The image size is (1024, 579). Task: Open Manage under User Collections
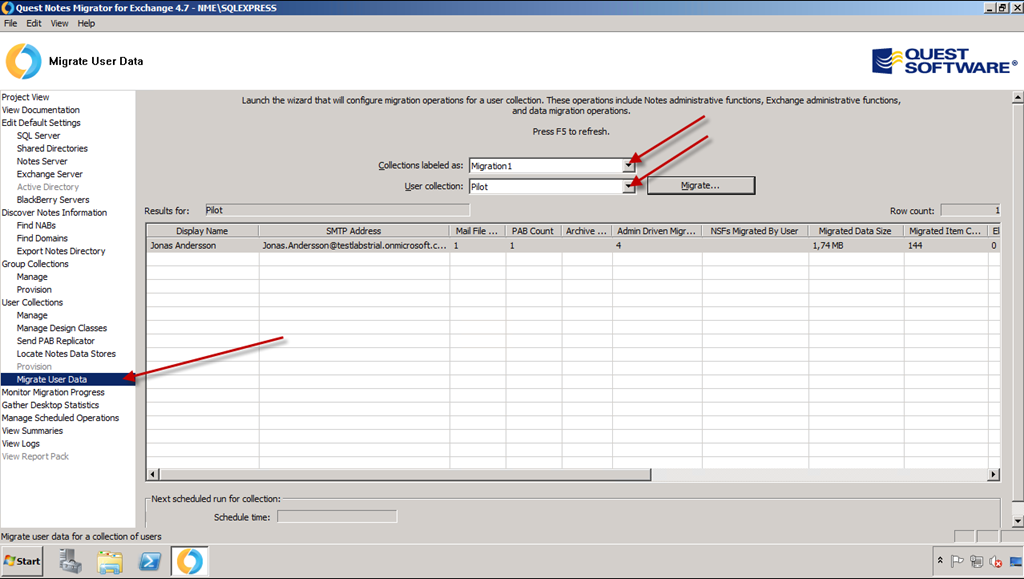32,315
